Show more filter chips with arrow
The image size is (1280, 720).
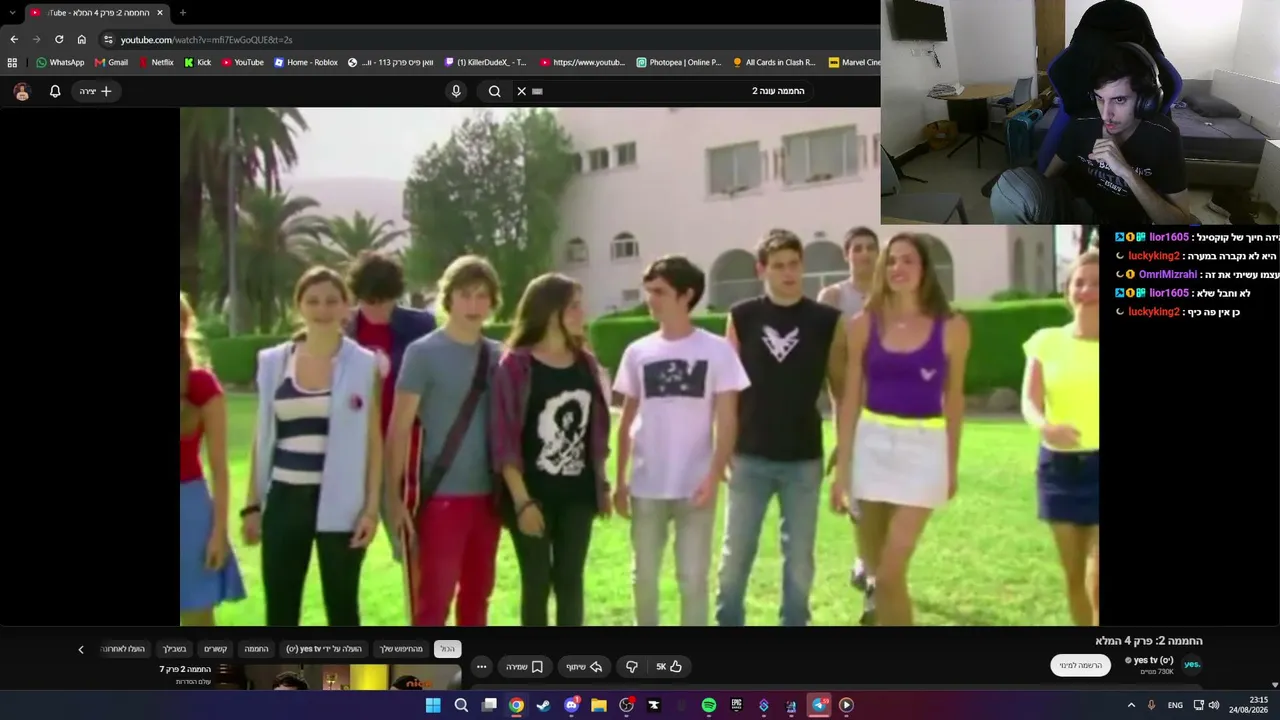coord(81,649)
